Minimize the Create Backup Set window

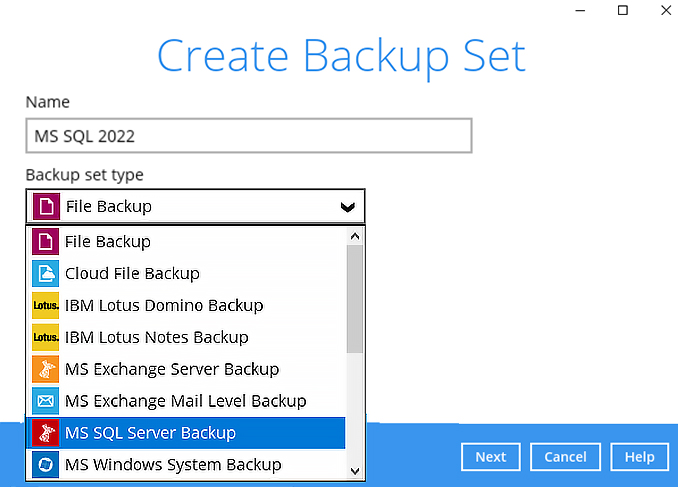(x=580, y=10)
